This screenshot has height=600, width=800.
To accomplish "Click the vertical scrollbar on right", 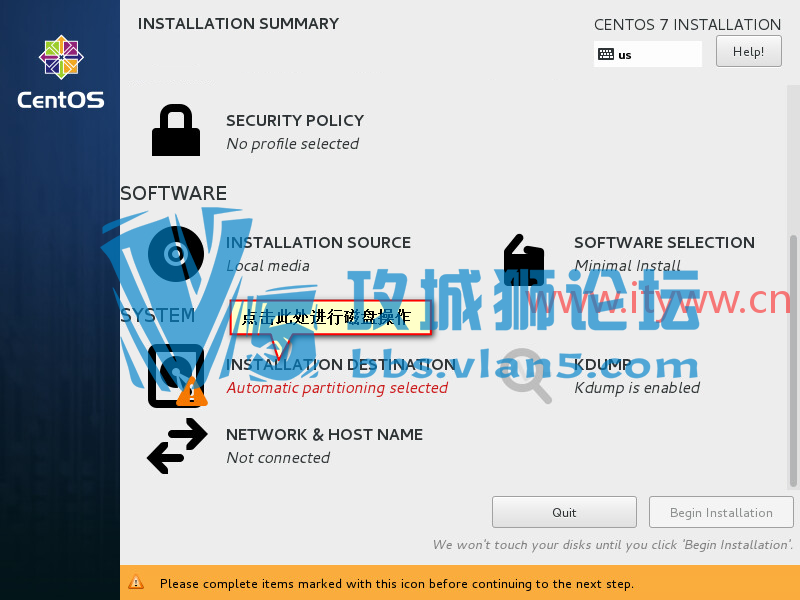I will click(793, 360).
